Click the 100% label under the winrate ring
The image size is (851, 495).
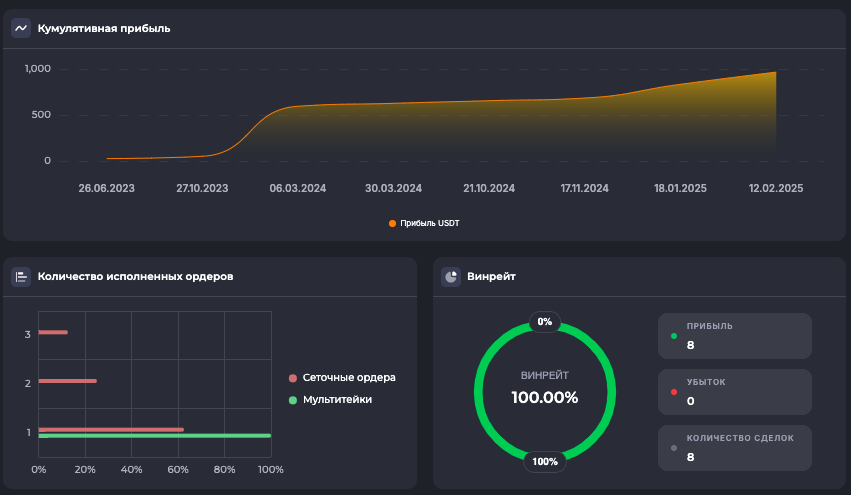click(x=545, y=461)
